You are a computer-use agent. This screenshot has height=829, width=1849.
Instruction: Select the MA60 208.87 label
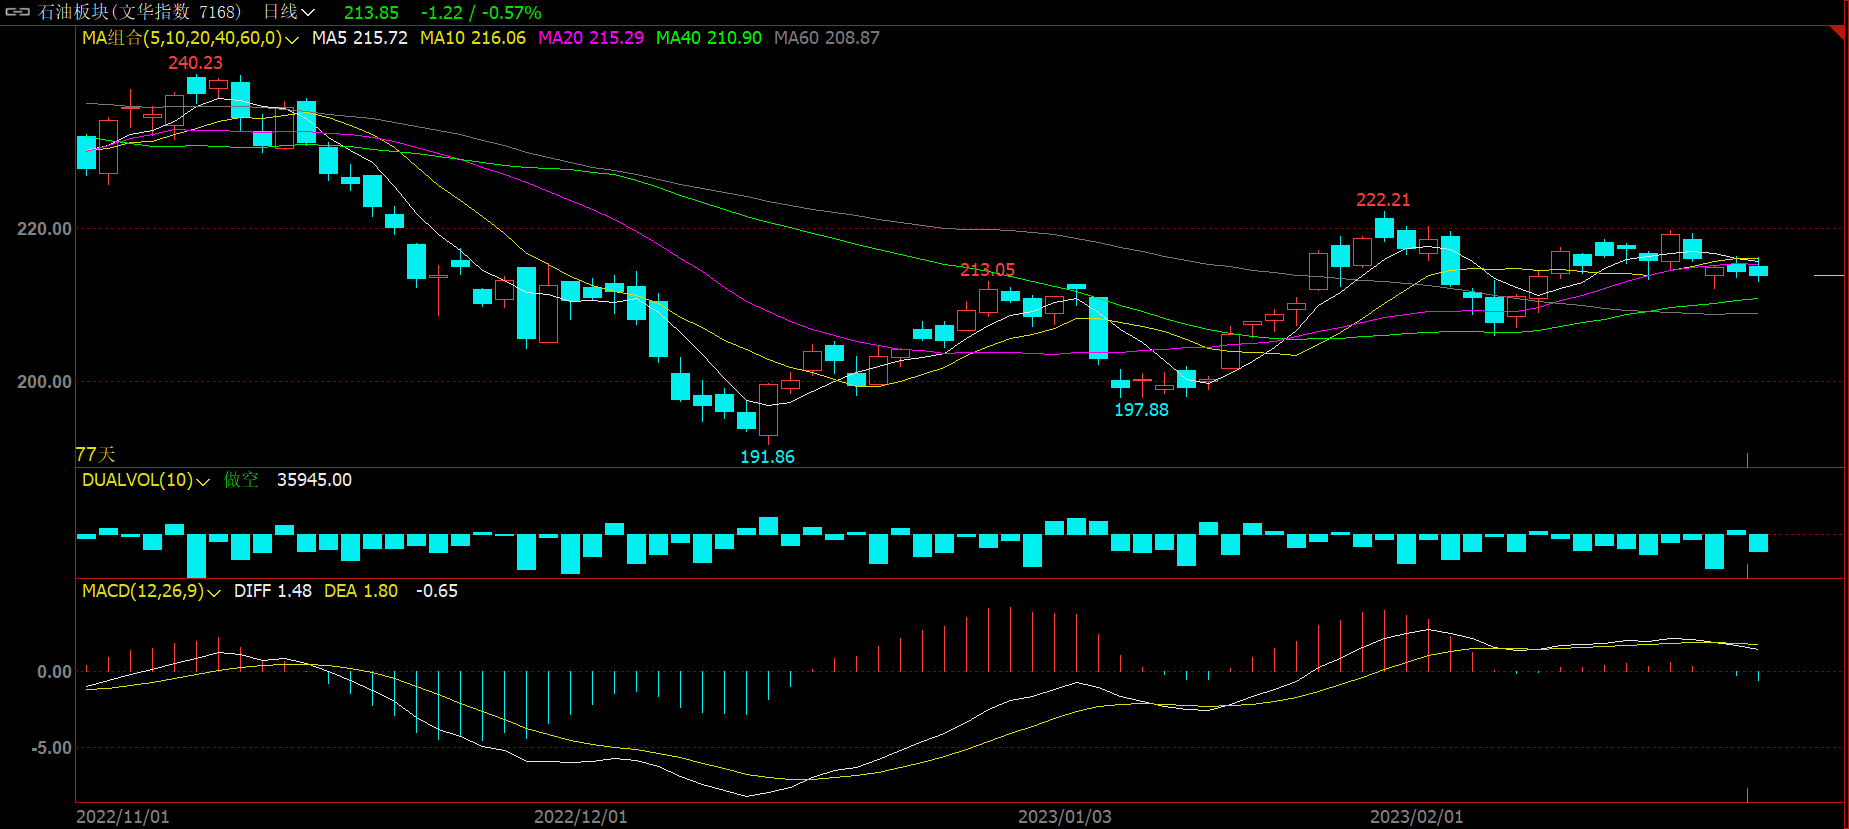point(827,38)
